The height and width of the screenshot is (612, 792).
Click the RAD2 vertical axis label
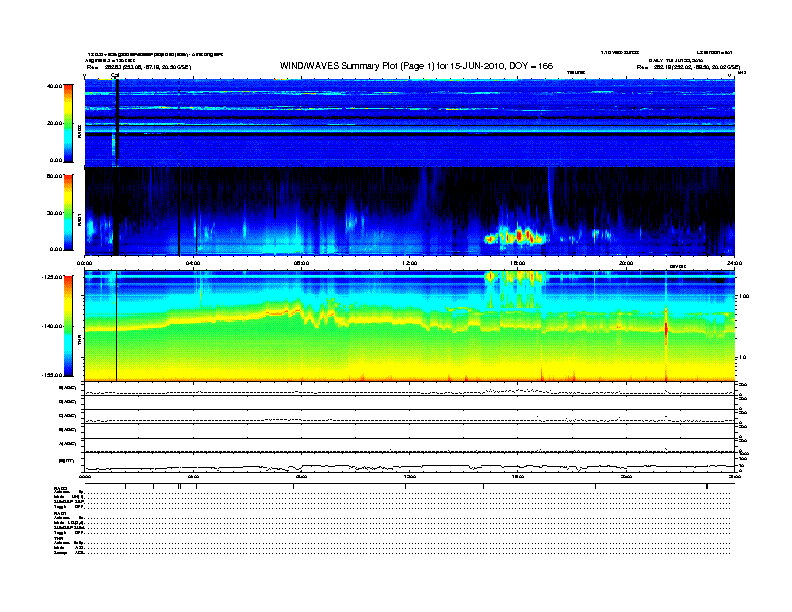(x=79, y=131)
